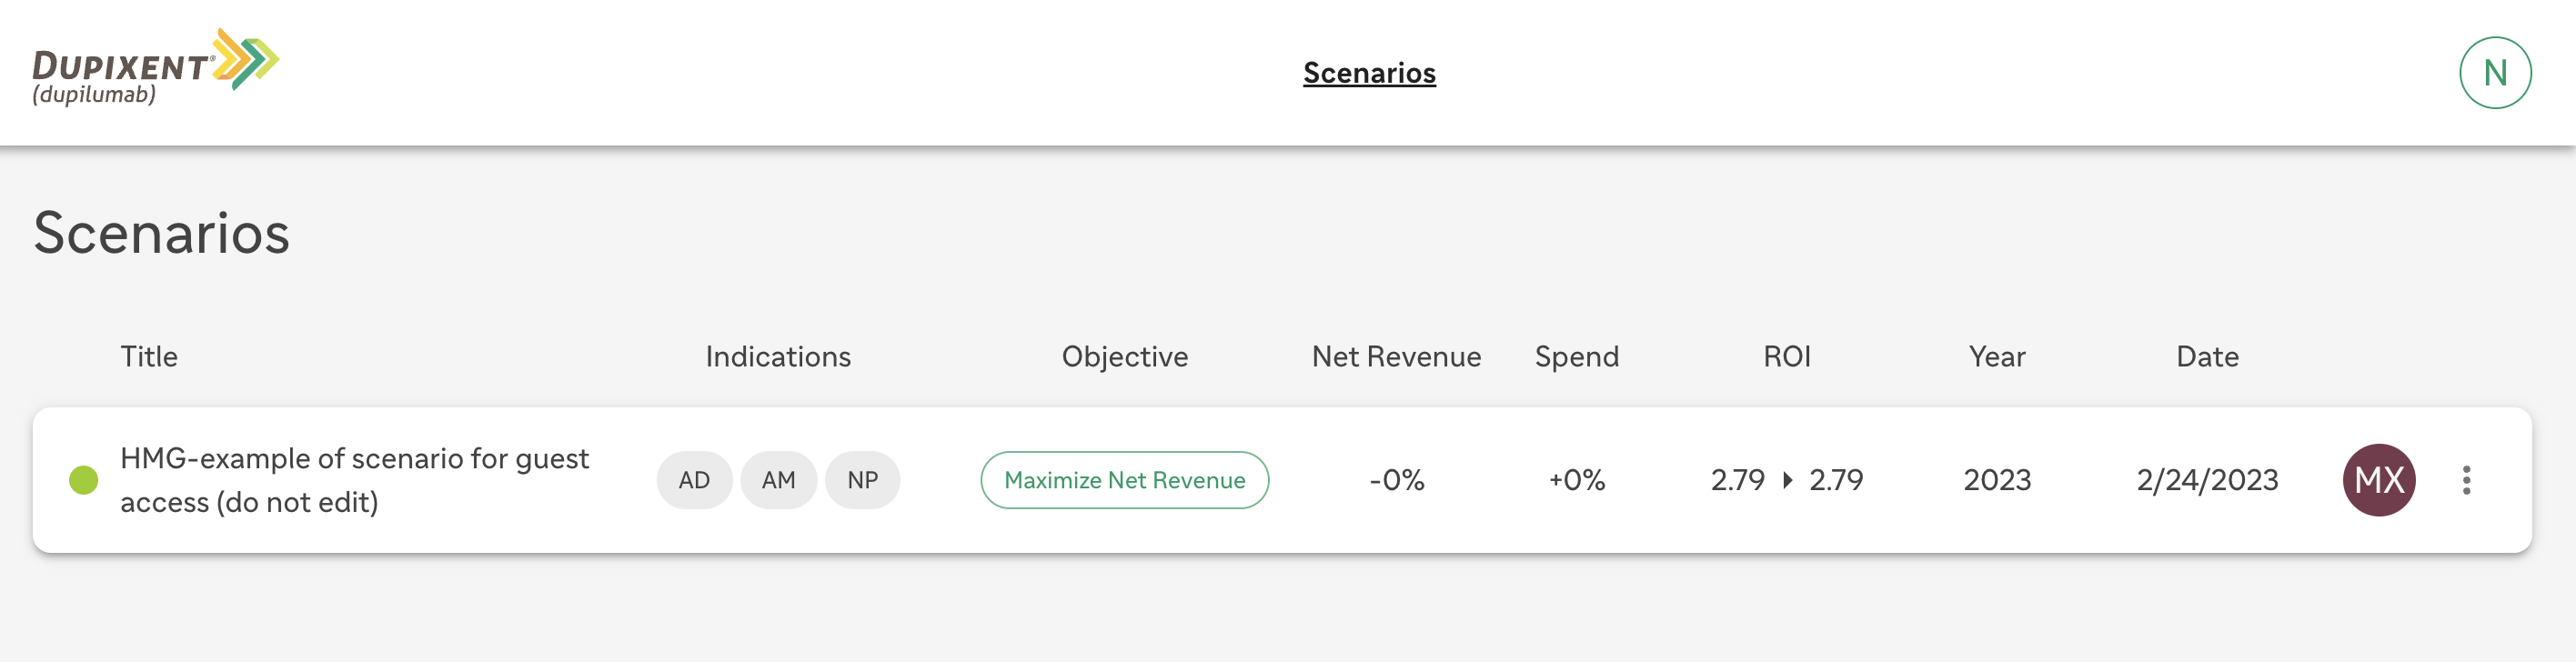The width and height of the screenshot is (2576, 662).
Task: Open the N user profile avatar
Action: [2495, 73]
